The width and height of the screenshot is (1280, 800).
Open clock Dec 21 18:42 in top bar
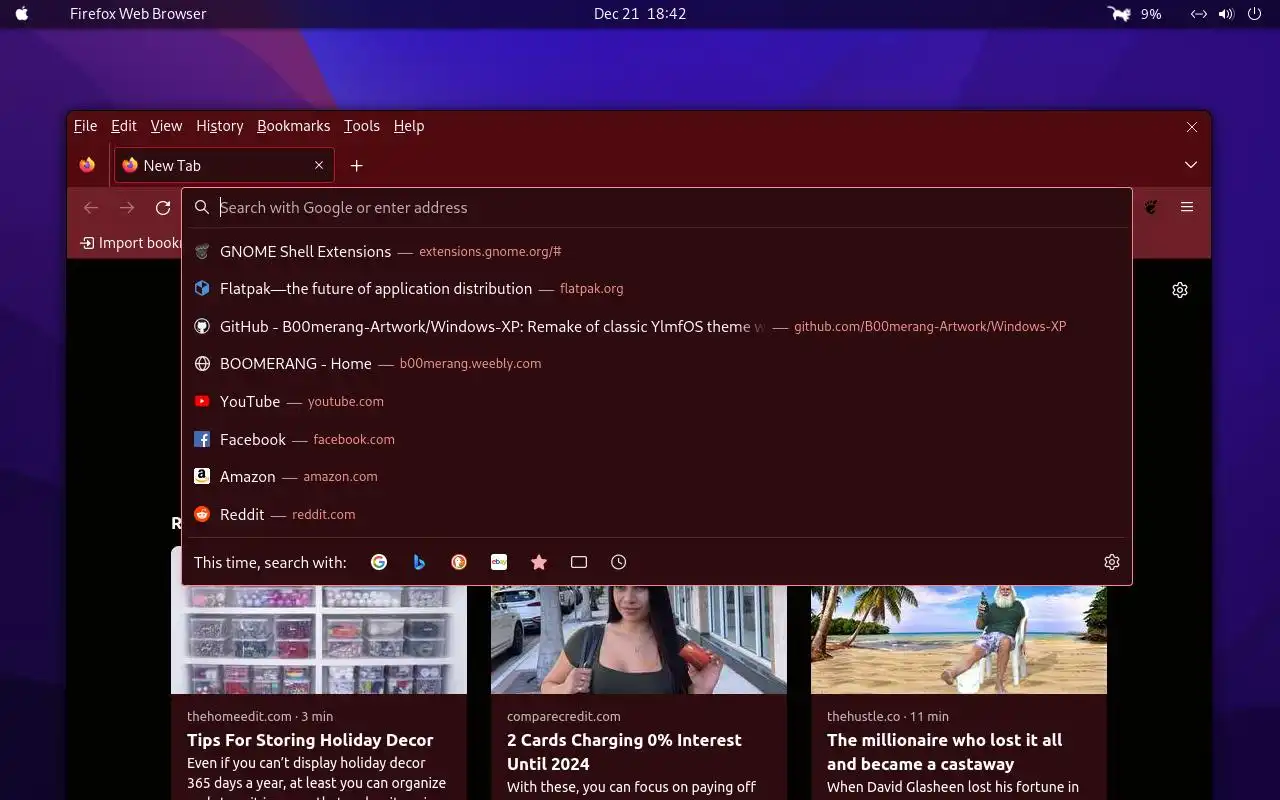tap(640, 14)
